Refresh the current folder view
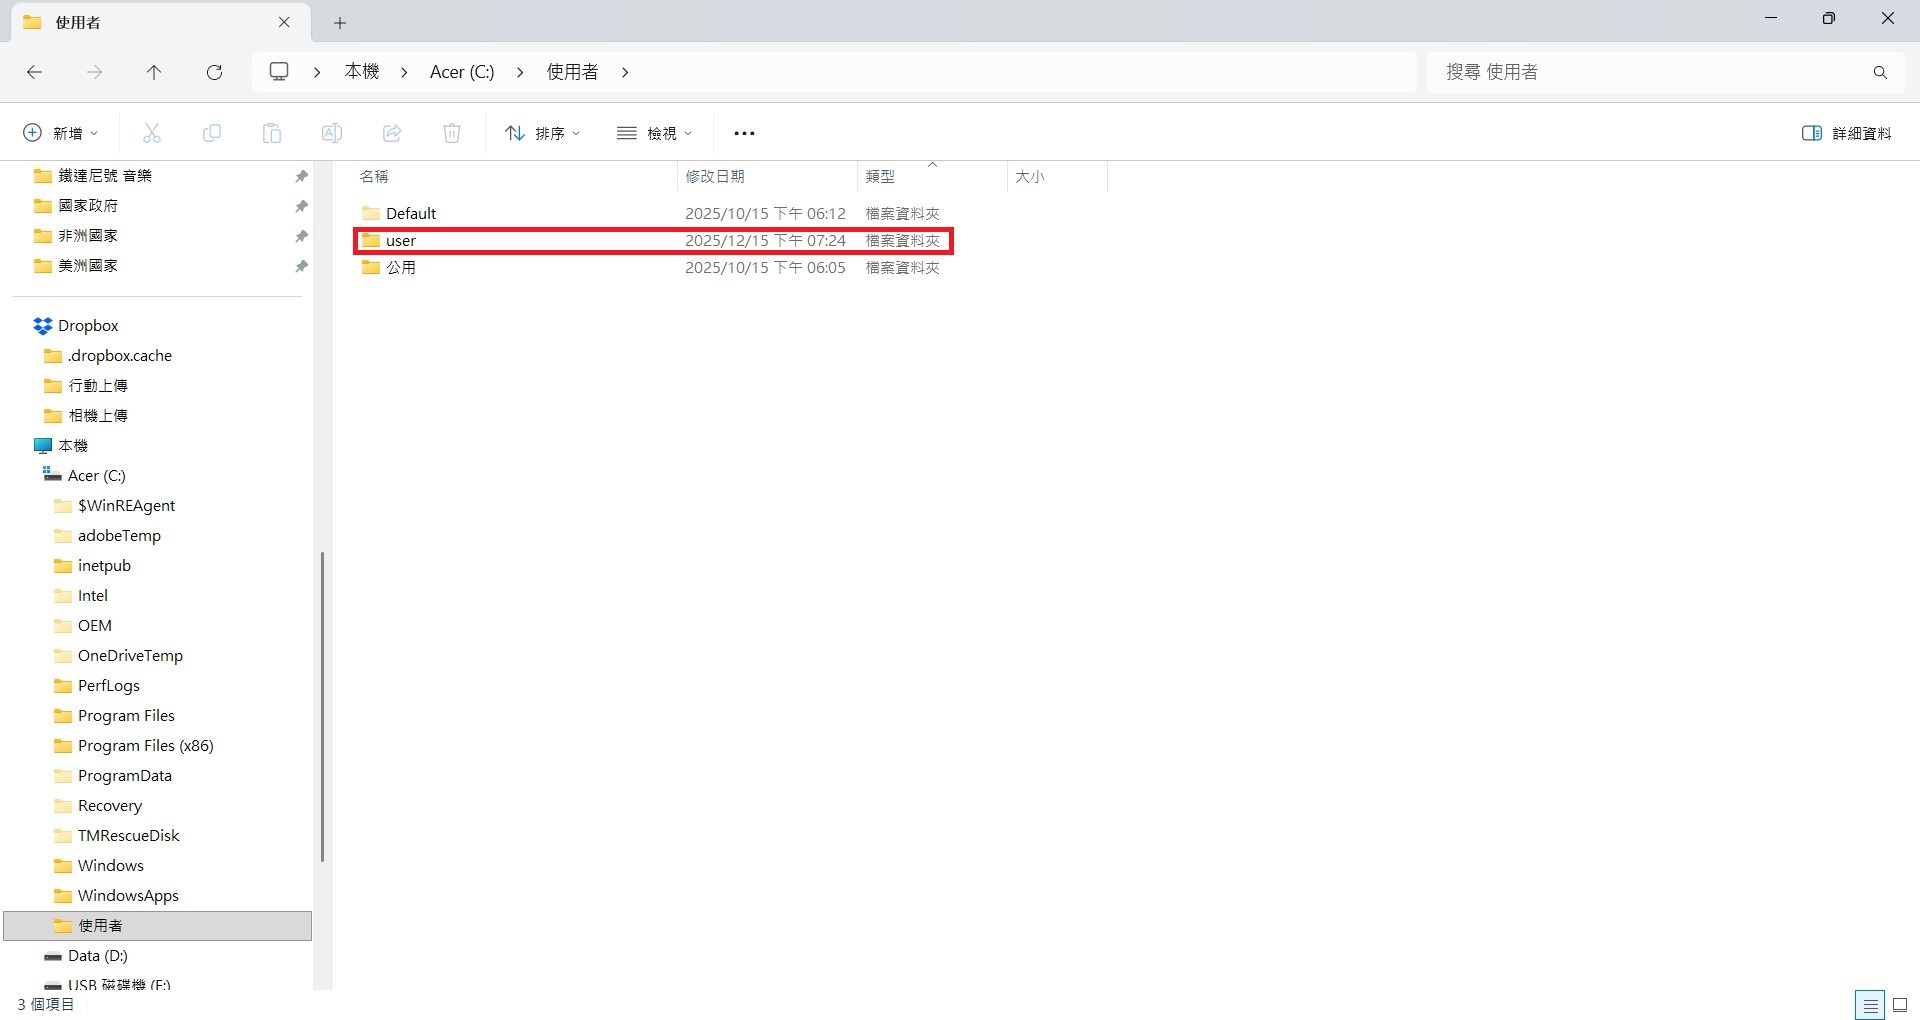Image resolution: width=1920 pixels, height=1020 pixels. 214,72
